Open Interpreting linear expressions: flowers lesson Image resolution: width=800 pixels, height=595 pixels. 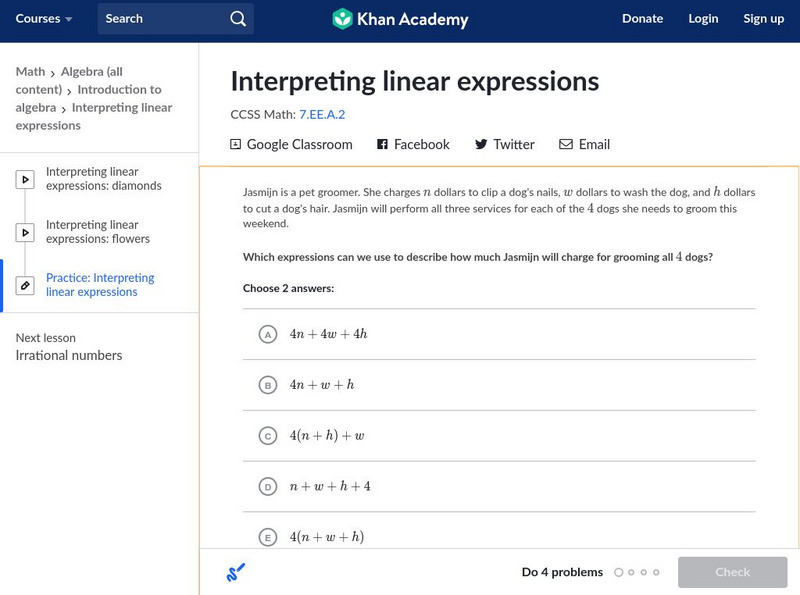point(98,232)
